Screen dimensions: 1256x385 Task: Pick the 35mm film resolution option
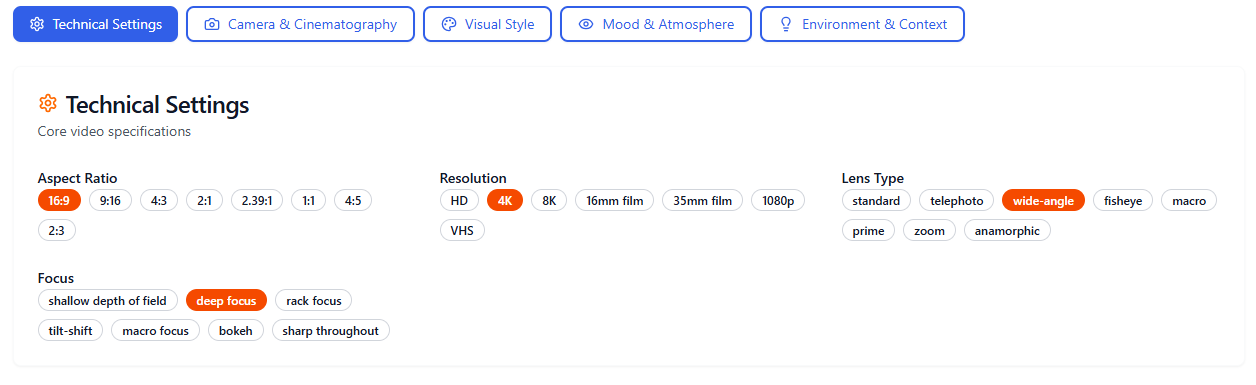click(x=702, y=200)
